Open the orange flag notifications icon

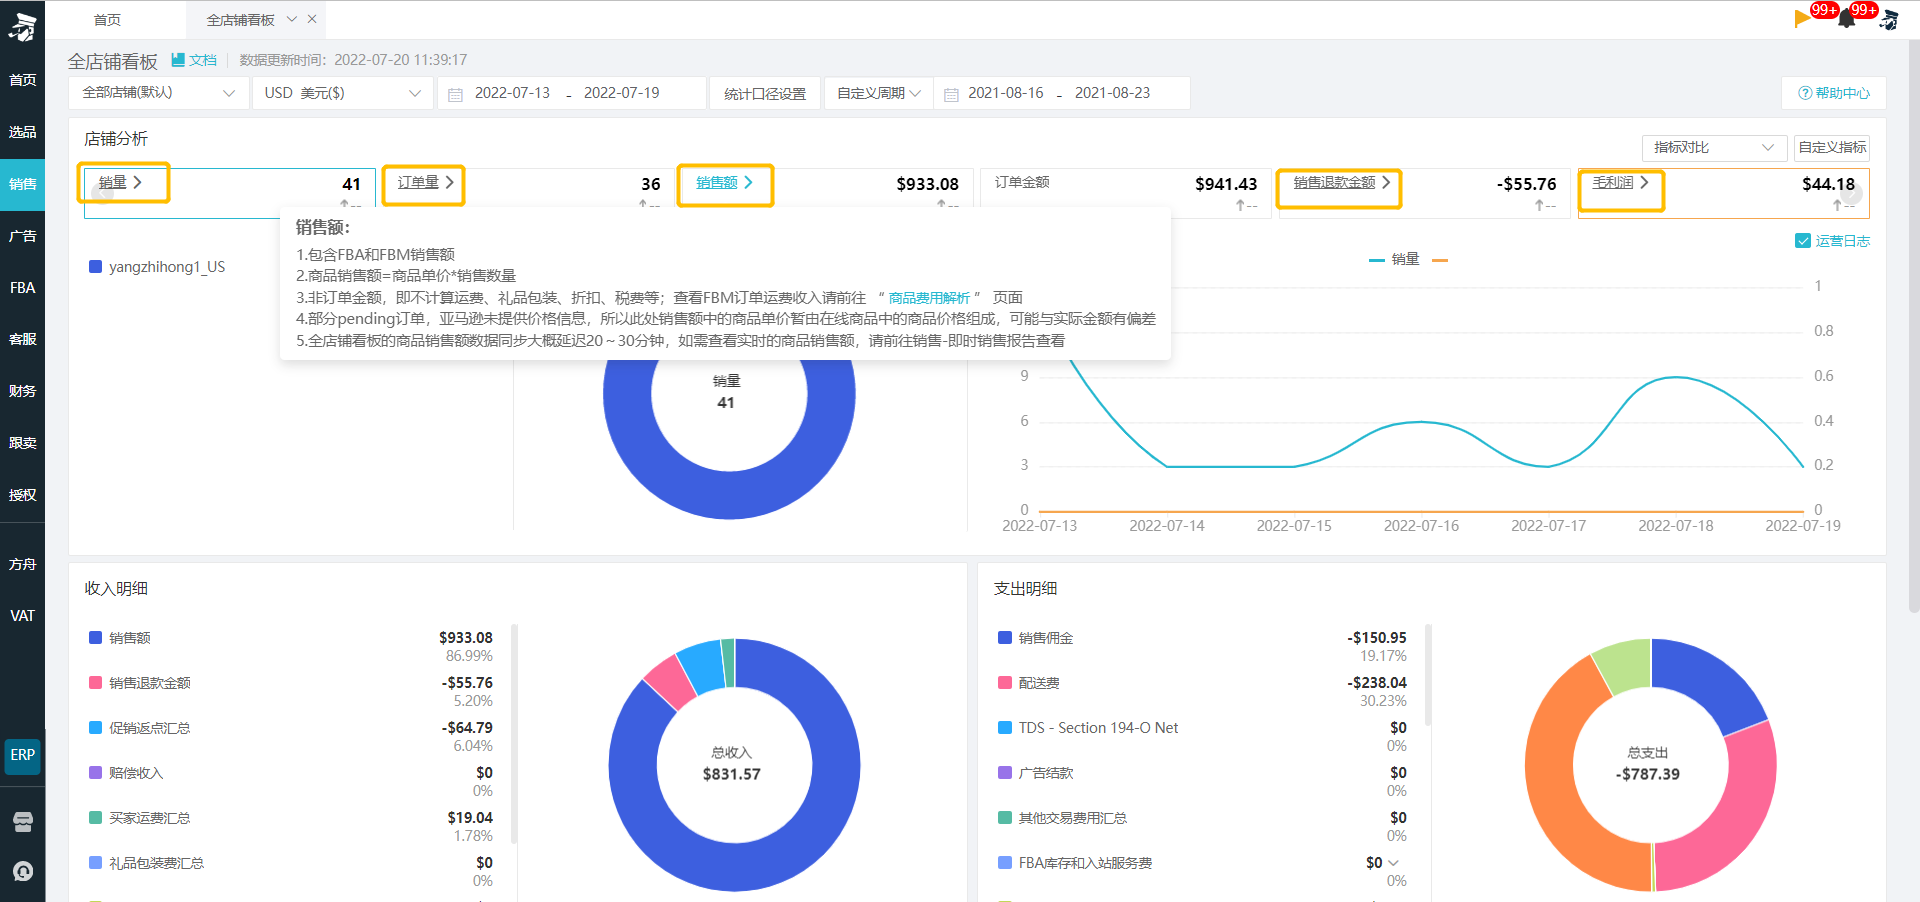coord(1804,17)
